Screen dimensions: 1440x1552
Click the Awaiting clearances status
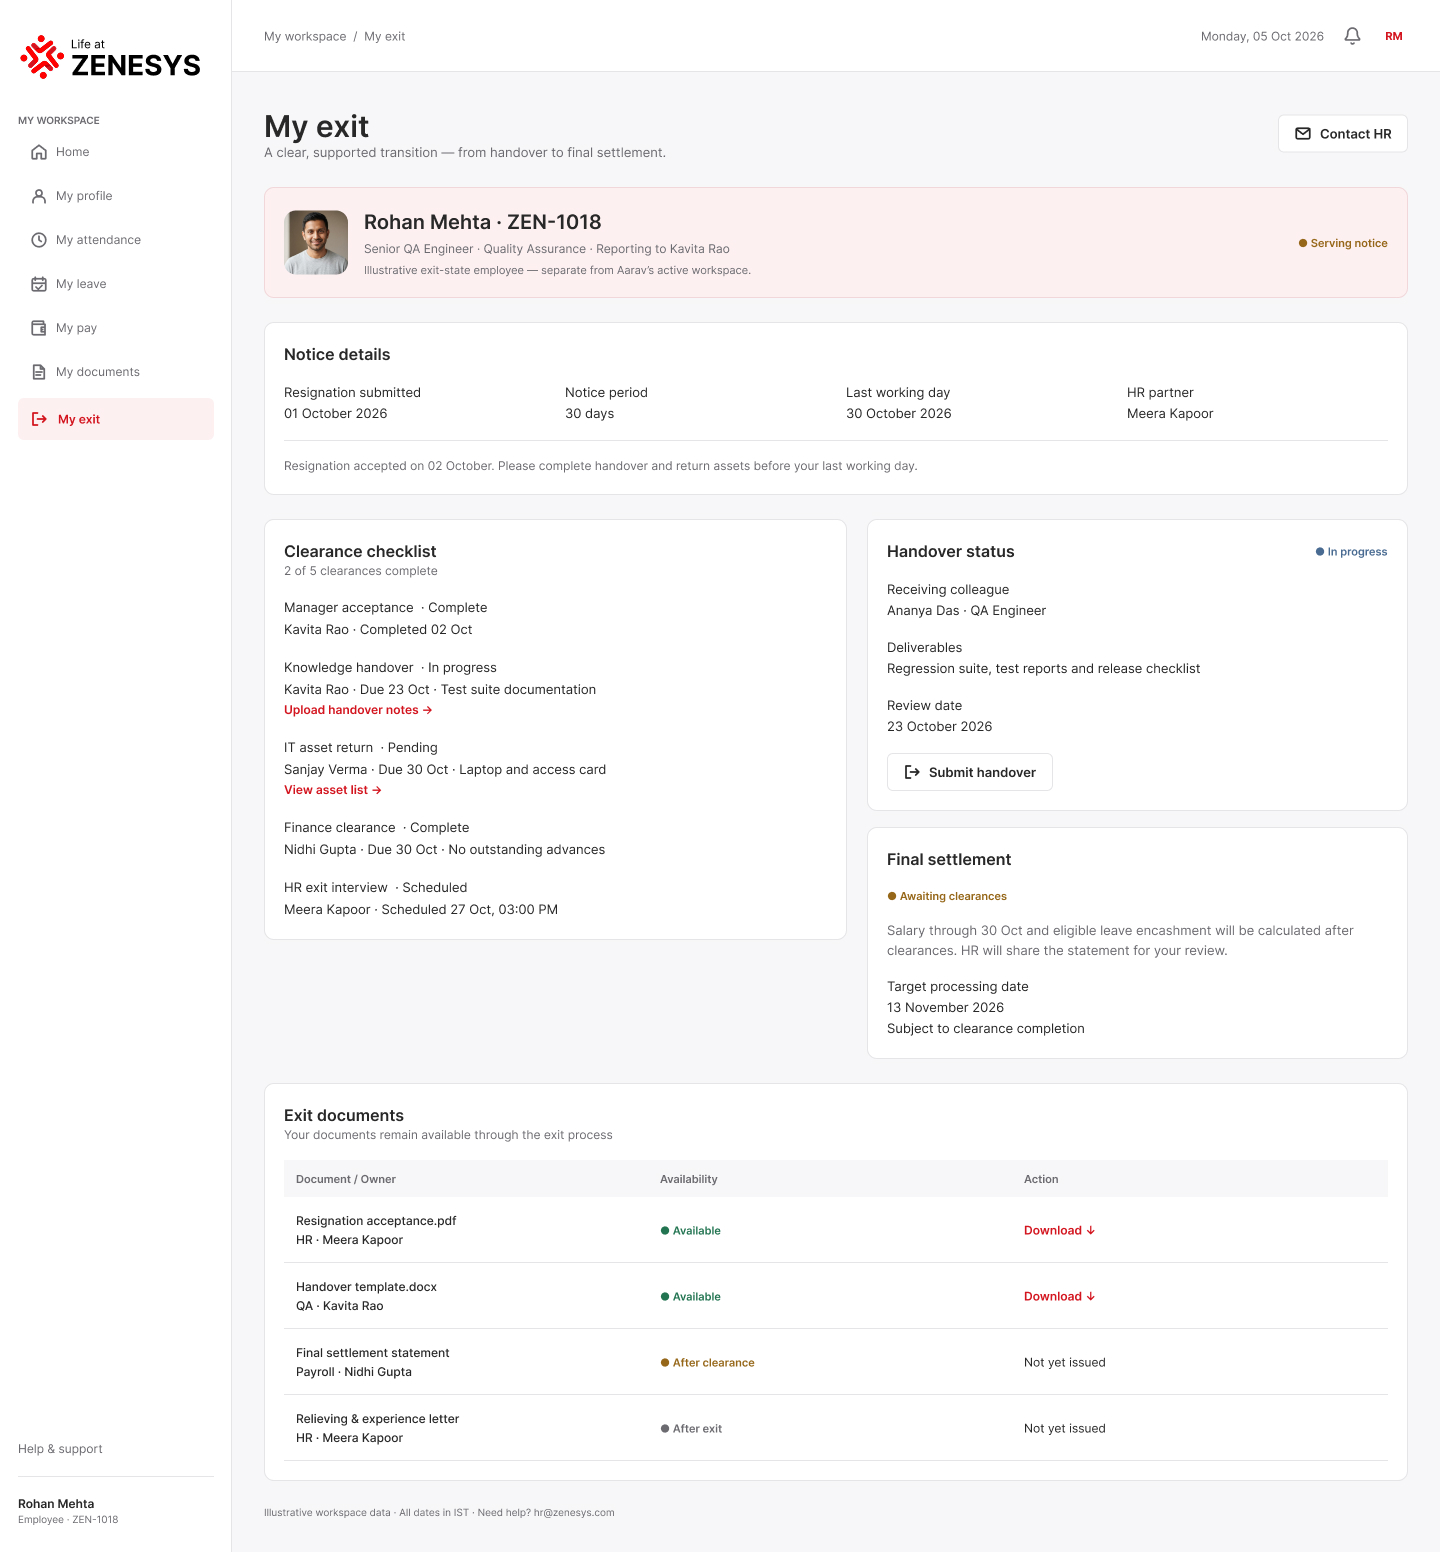(x=947, y=896)
